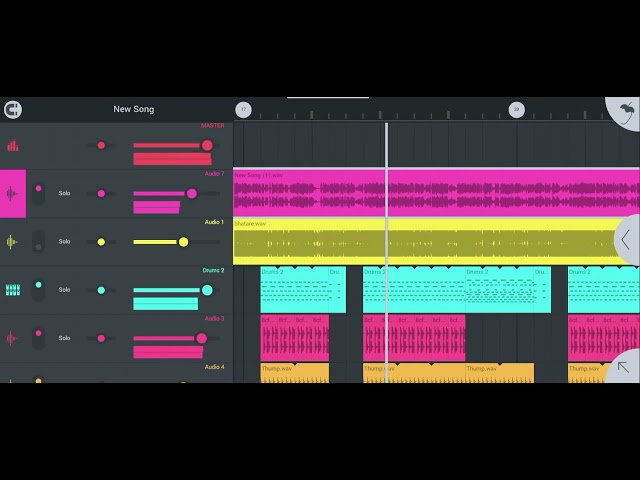The image size is (640, 480).
Task: Select the Audio 7 waveform track icon
Action: 13,193
